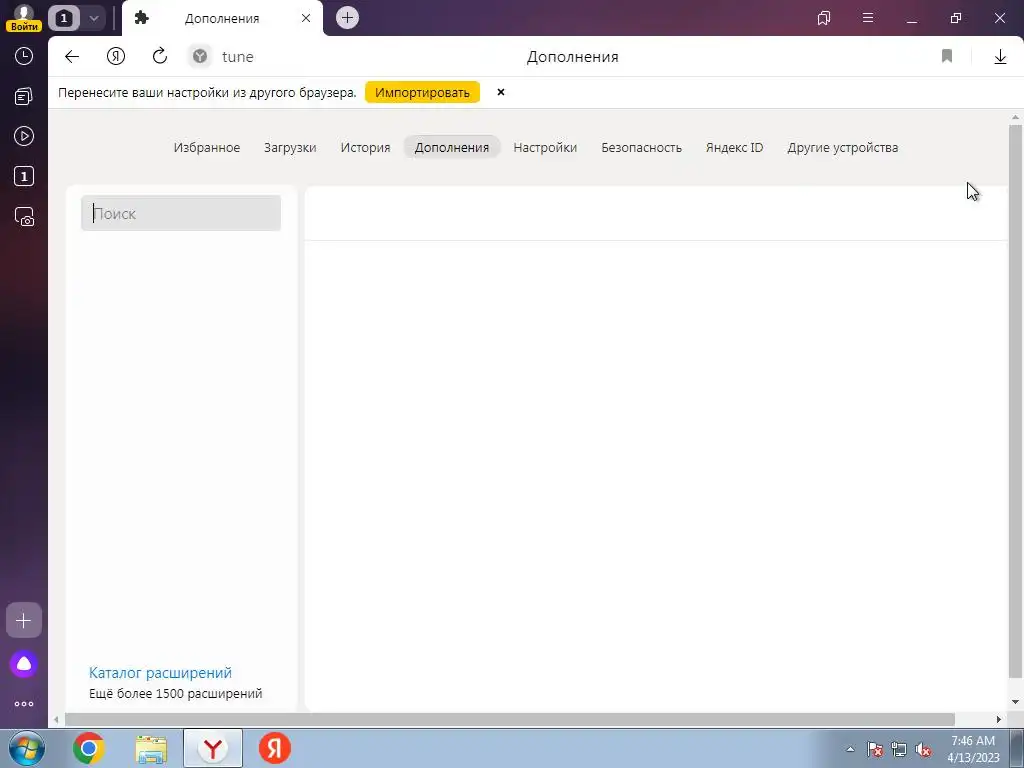Open Yandex home with the Я button
Screen dimensions: 1024x768
pos(116,57)
